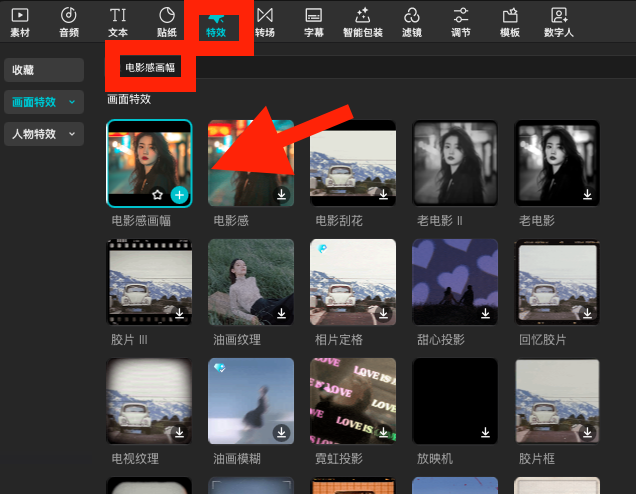The width and height of the screenshot is (636, 494).
Task: Download the 放映机 effect
Action: click(x=485, y=433)
